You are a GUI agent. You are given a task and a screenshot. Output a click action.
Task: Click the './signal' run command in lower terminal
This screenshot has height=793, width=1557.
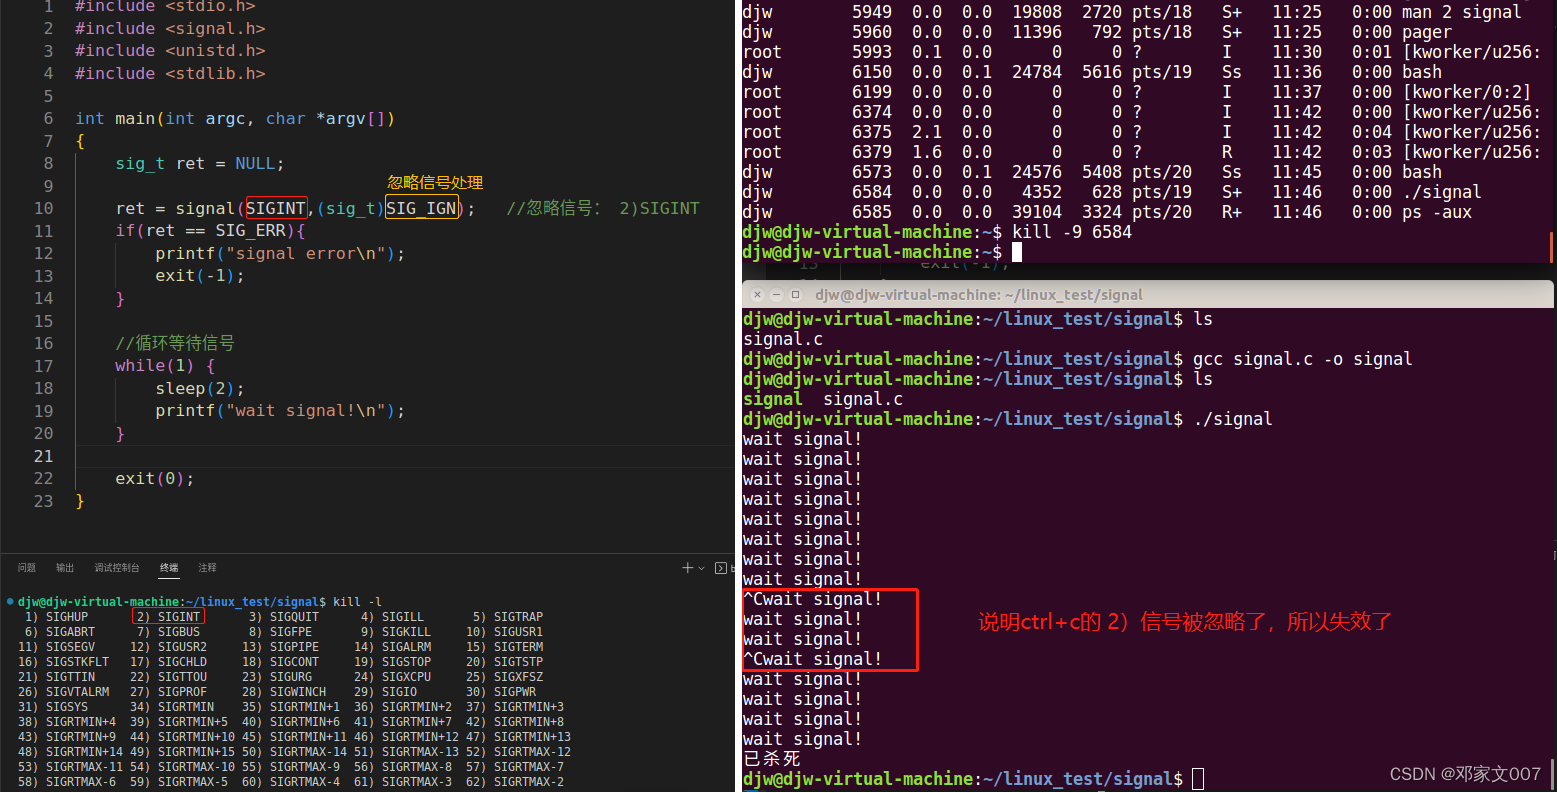point(1233,419)
